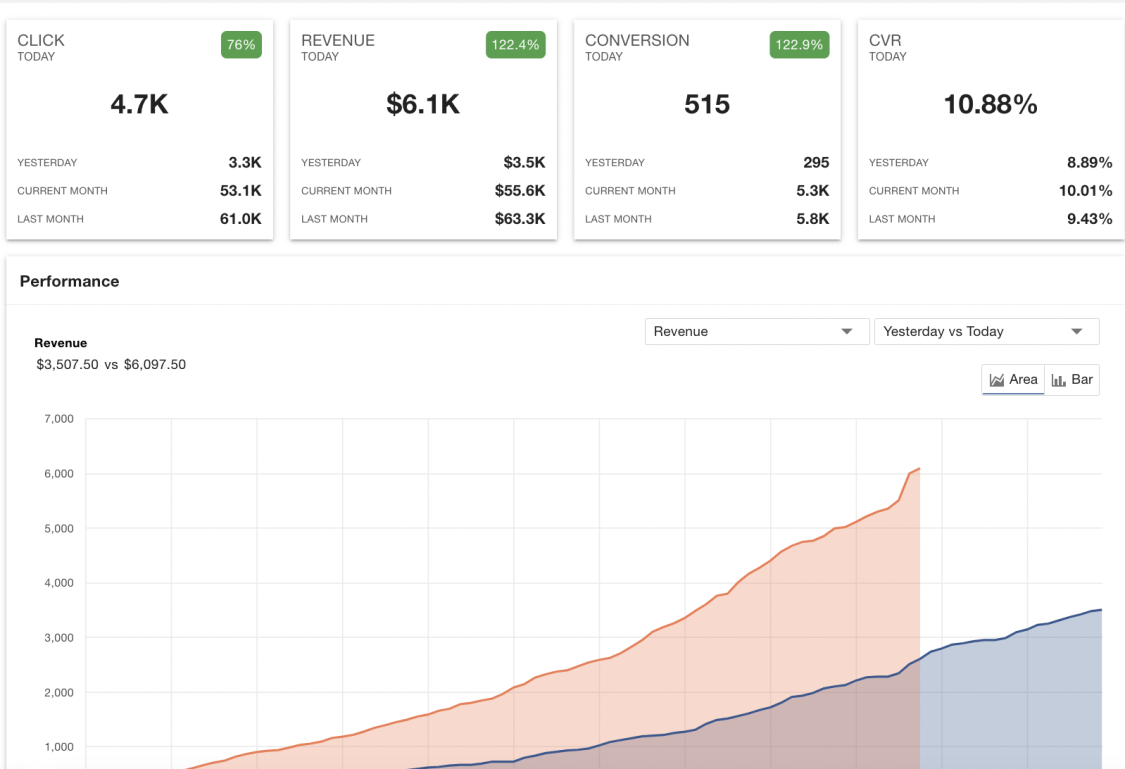Click the 2,000 y-axis label
1125x769 pixels.
point(59,692)
